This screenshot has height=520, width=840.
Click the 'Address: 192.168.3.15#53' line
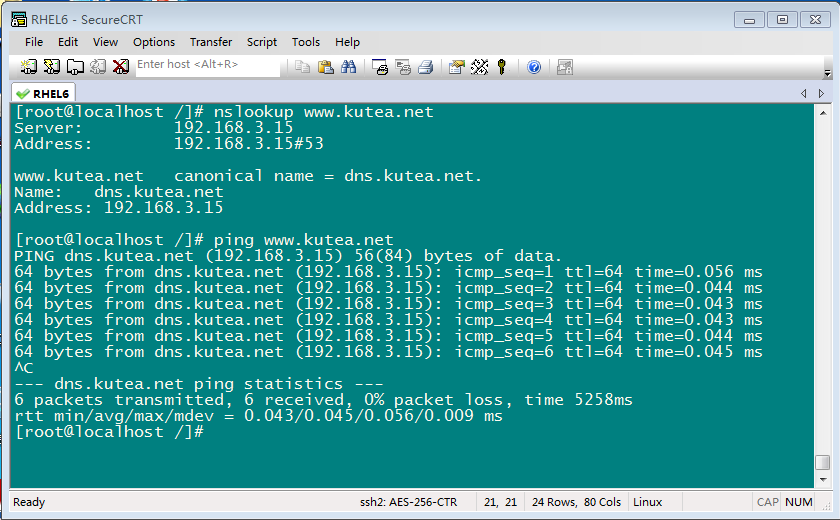click(169, 144)
